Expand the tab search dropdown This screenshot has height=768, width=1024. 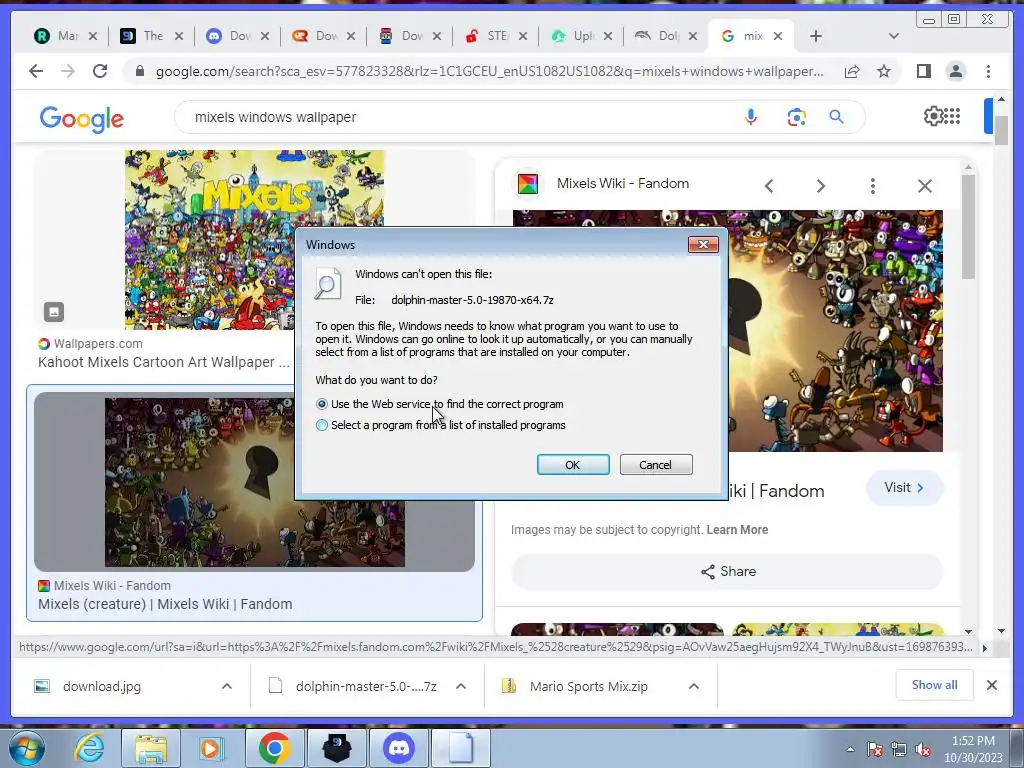point(893,36)
